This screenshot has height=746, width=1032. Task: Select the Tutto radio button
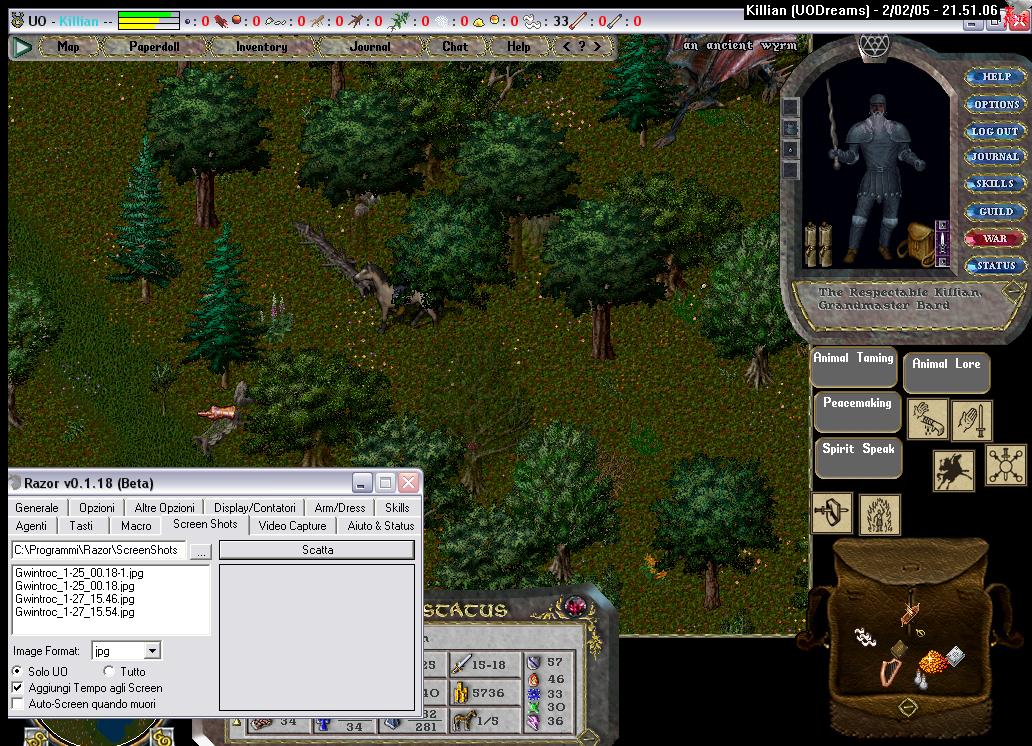[109, 671]
